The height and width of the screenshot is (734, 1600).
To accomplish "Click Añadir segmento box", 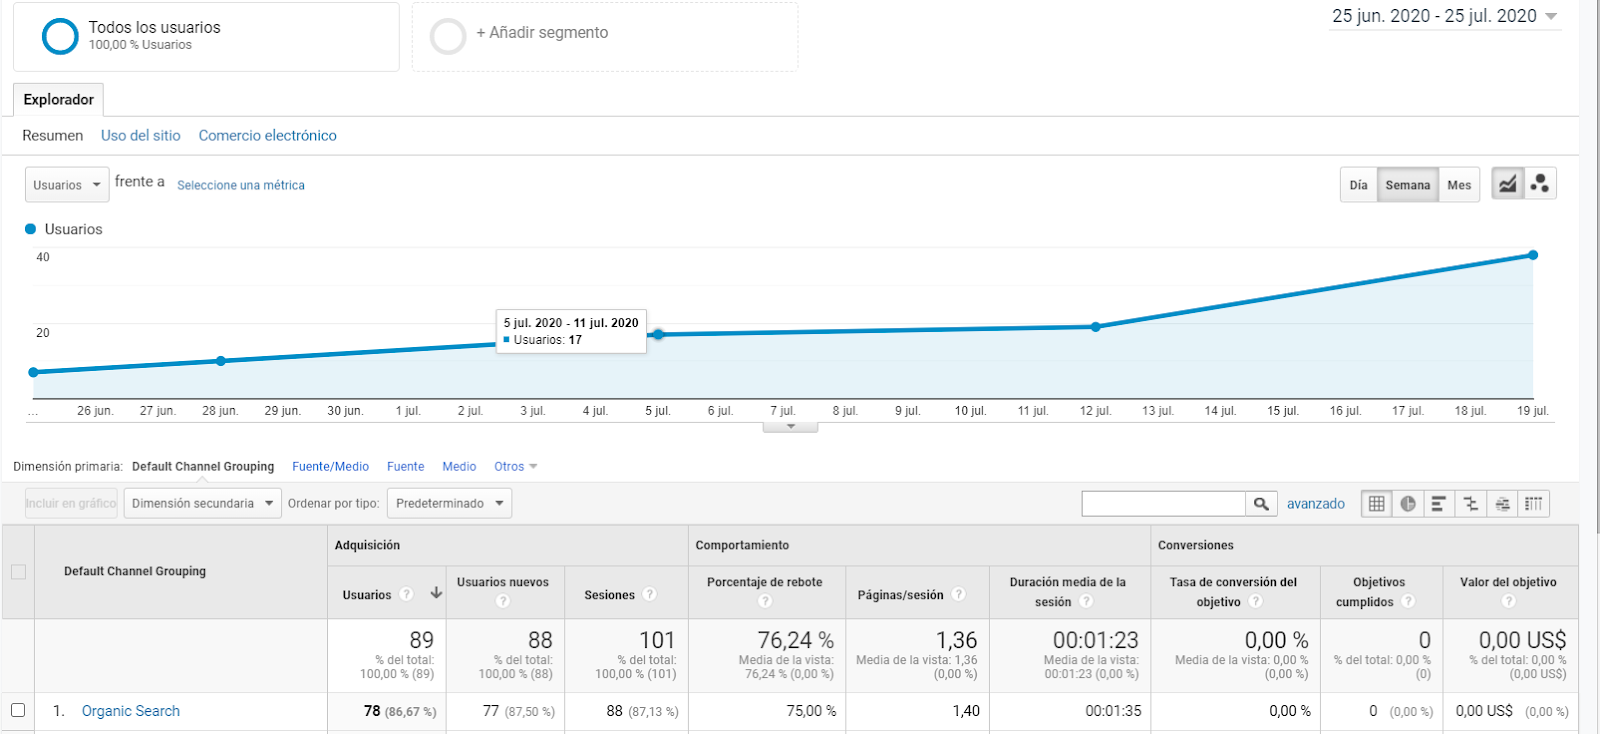I will click(605, 36).
